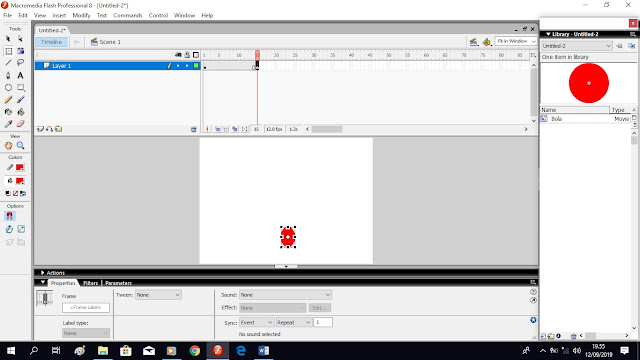The width and height of the screenshot is (640, 360).
Task: Click the Insert Layer Folder icon
Action: pyautogui.click(x=59, y=129)
